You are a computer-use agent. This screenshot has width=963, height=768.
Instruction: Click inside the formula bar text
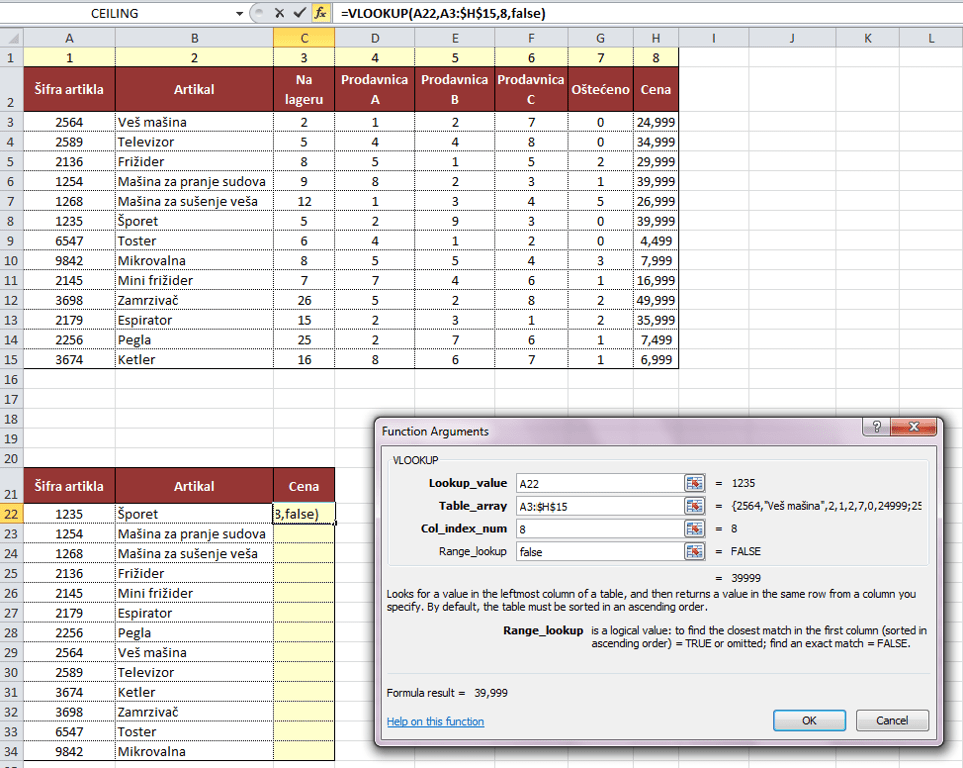(443, 14)
